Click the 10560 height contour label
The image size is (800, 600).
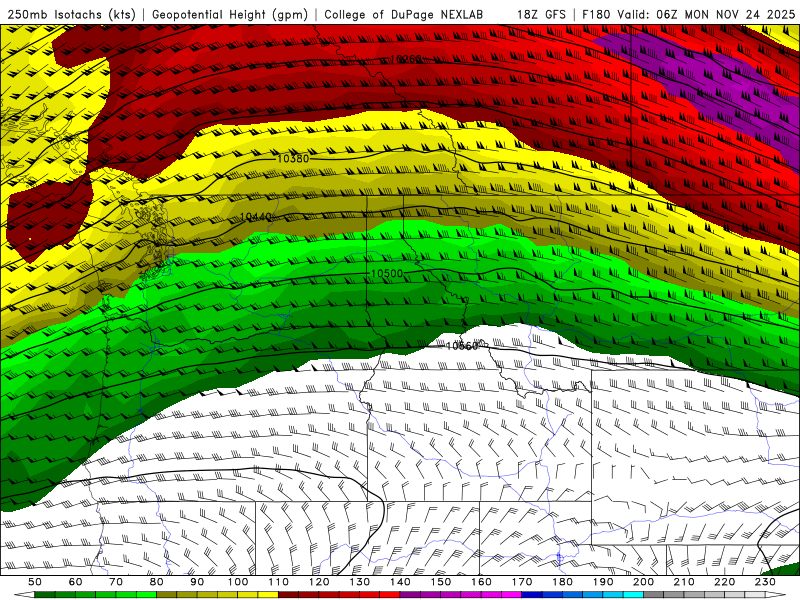point(462,346)
